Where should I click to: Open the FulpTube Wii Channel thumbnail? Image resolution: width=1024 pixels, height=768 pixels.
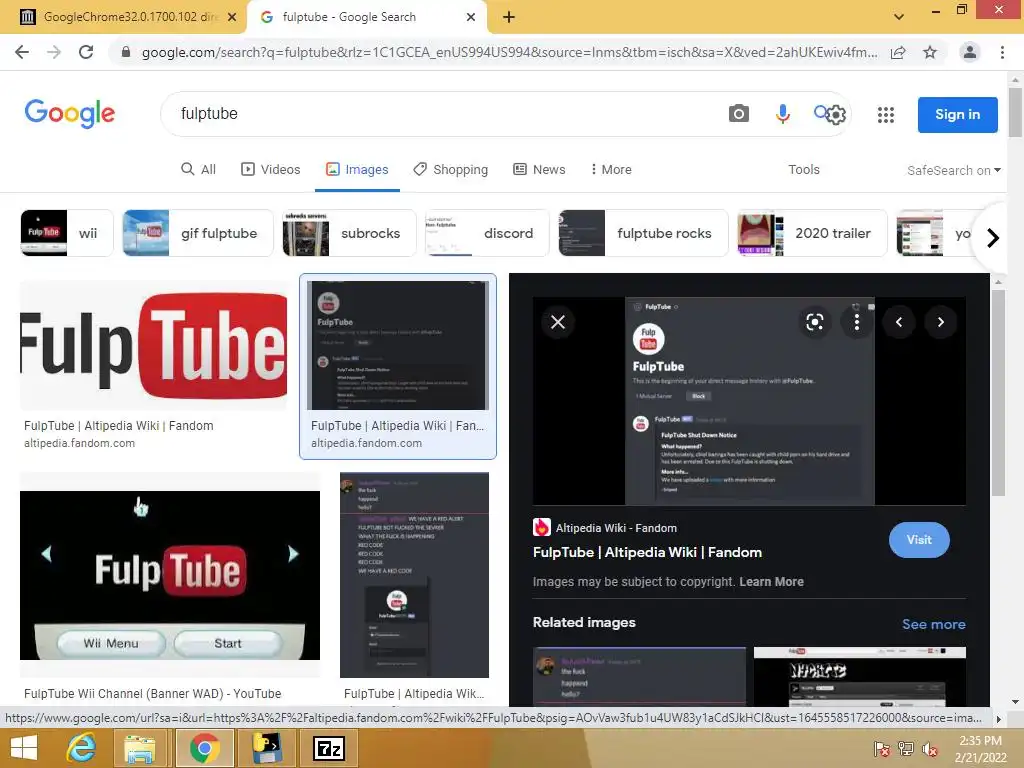(170, 575)
